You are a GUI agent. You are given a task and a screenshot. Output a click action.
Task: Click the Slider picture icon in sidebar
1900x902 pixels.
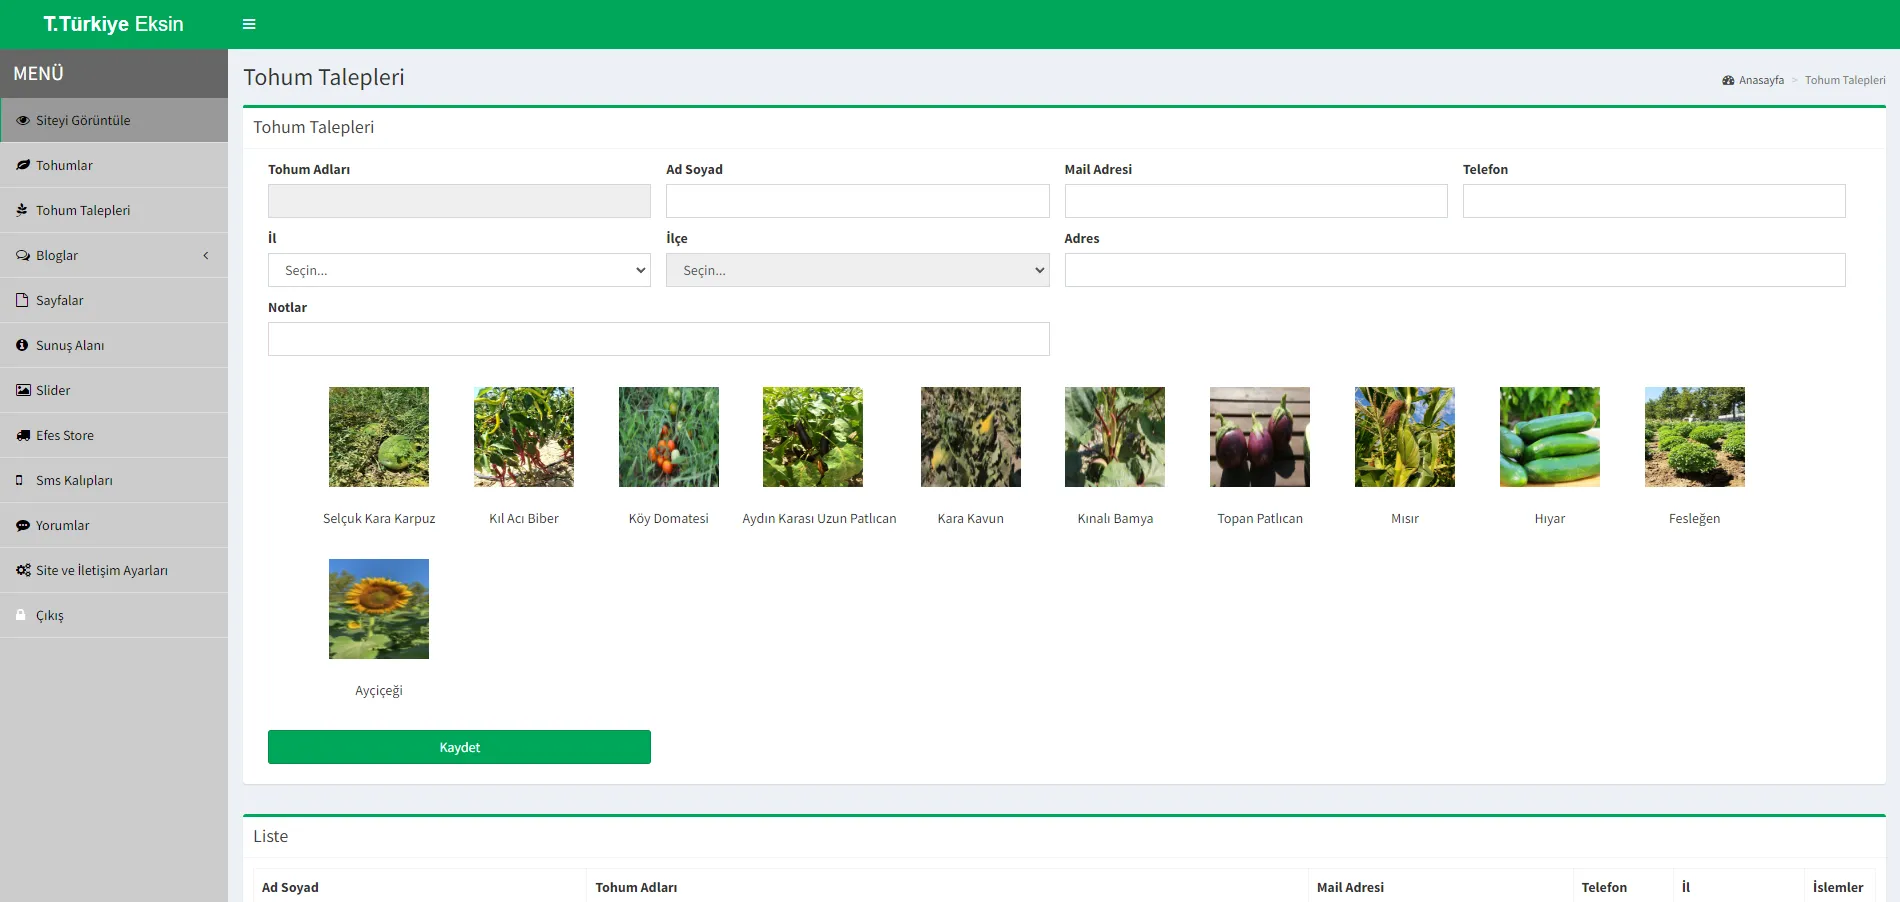[23, 390]
